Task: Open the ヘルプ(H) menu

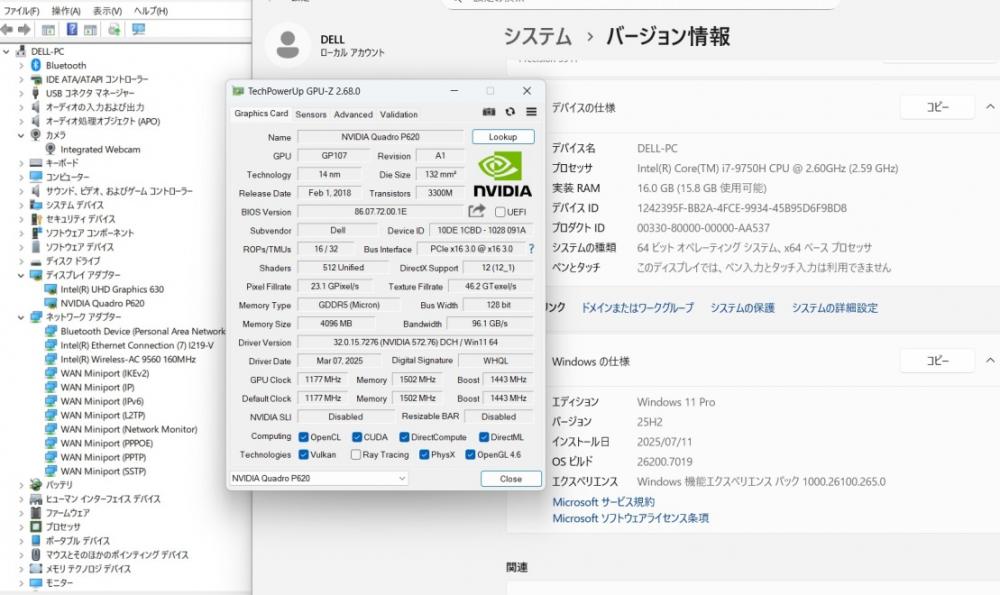Action: pyautogui.click(x=151, y=11)
